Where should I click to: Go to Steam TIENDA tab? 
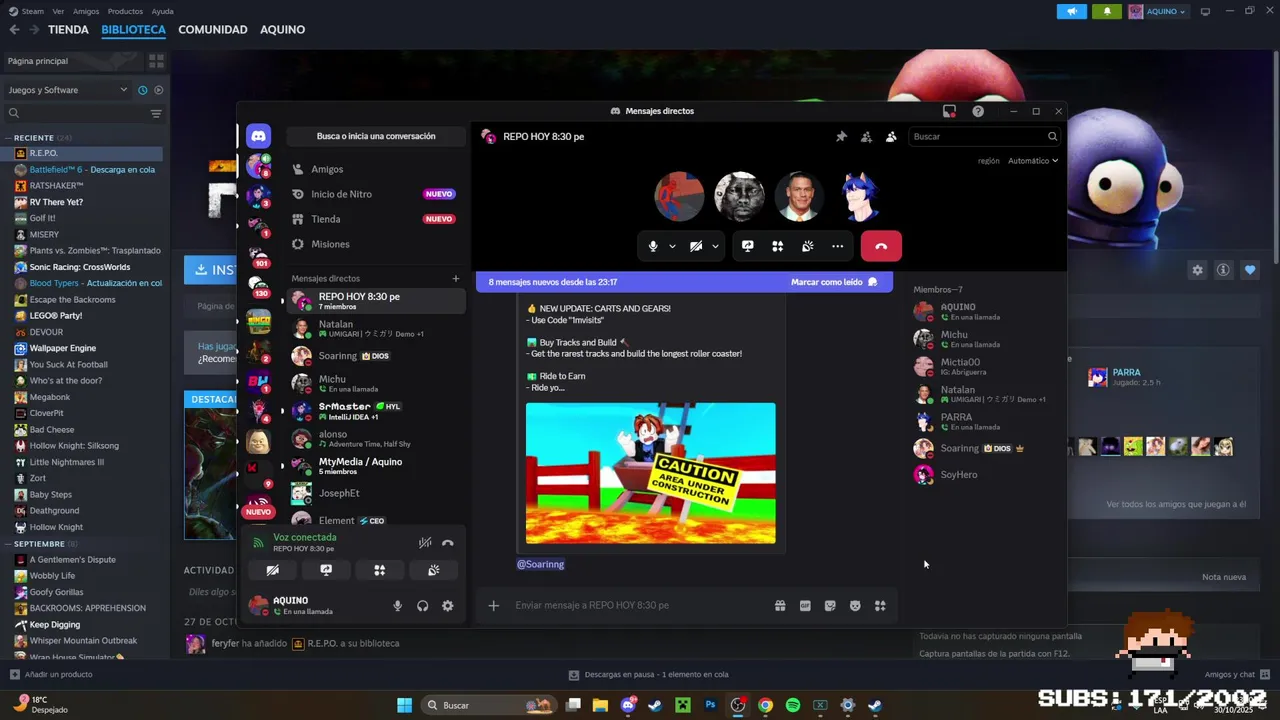(68, 30)
